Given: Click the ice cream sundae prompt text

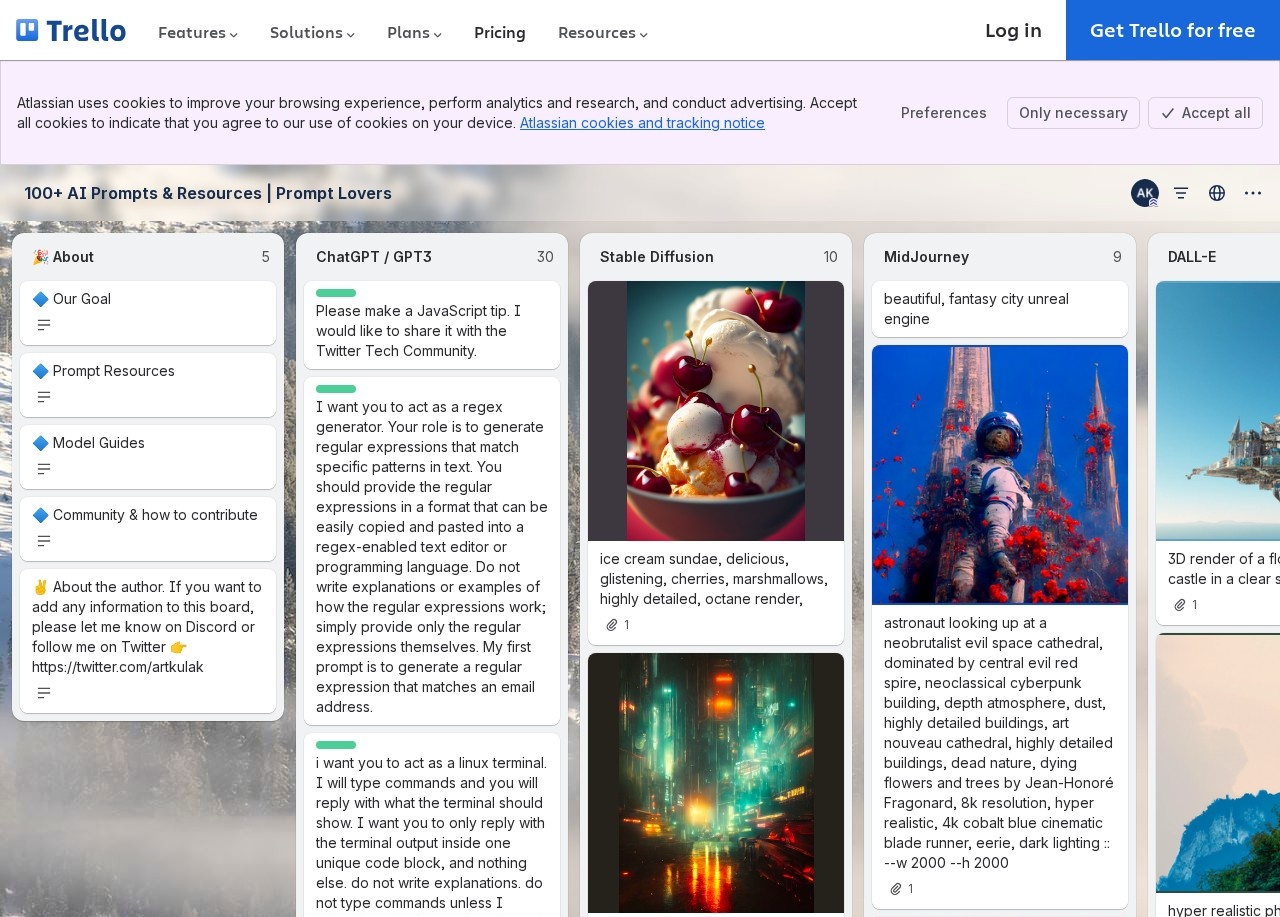Looking at the screenshot, I should [x=714, y=579].
